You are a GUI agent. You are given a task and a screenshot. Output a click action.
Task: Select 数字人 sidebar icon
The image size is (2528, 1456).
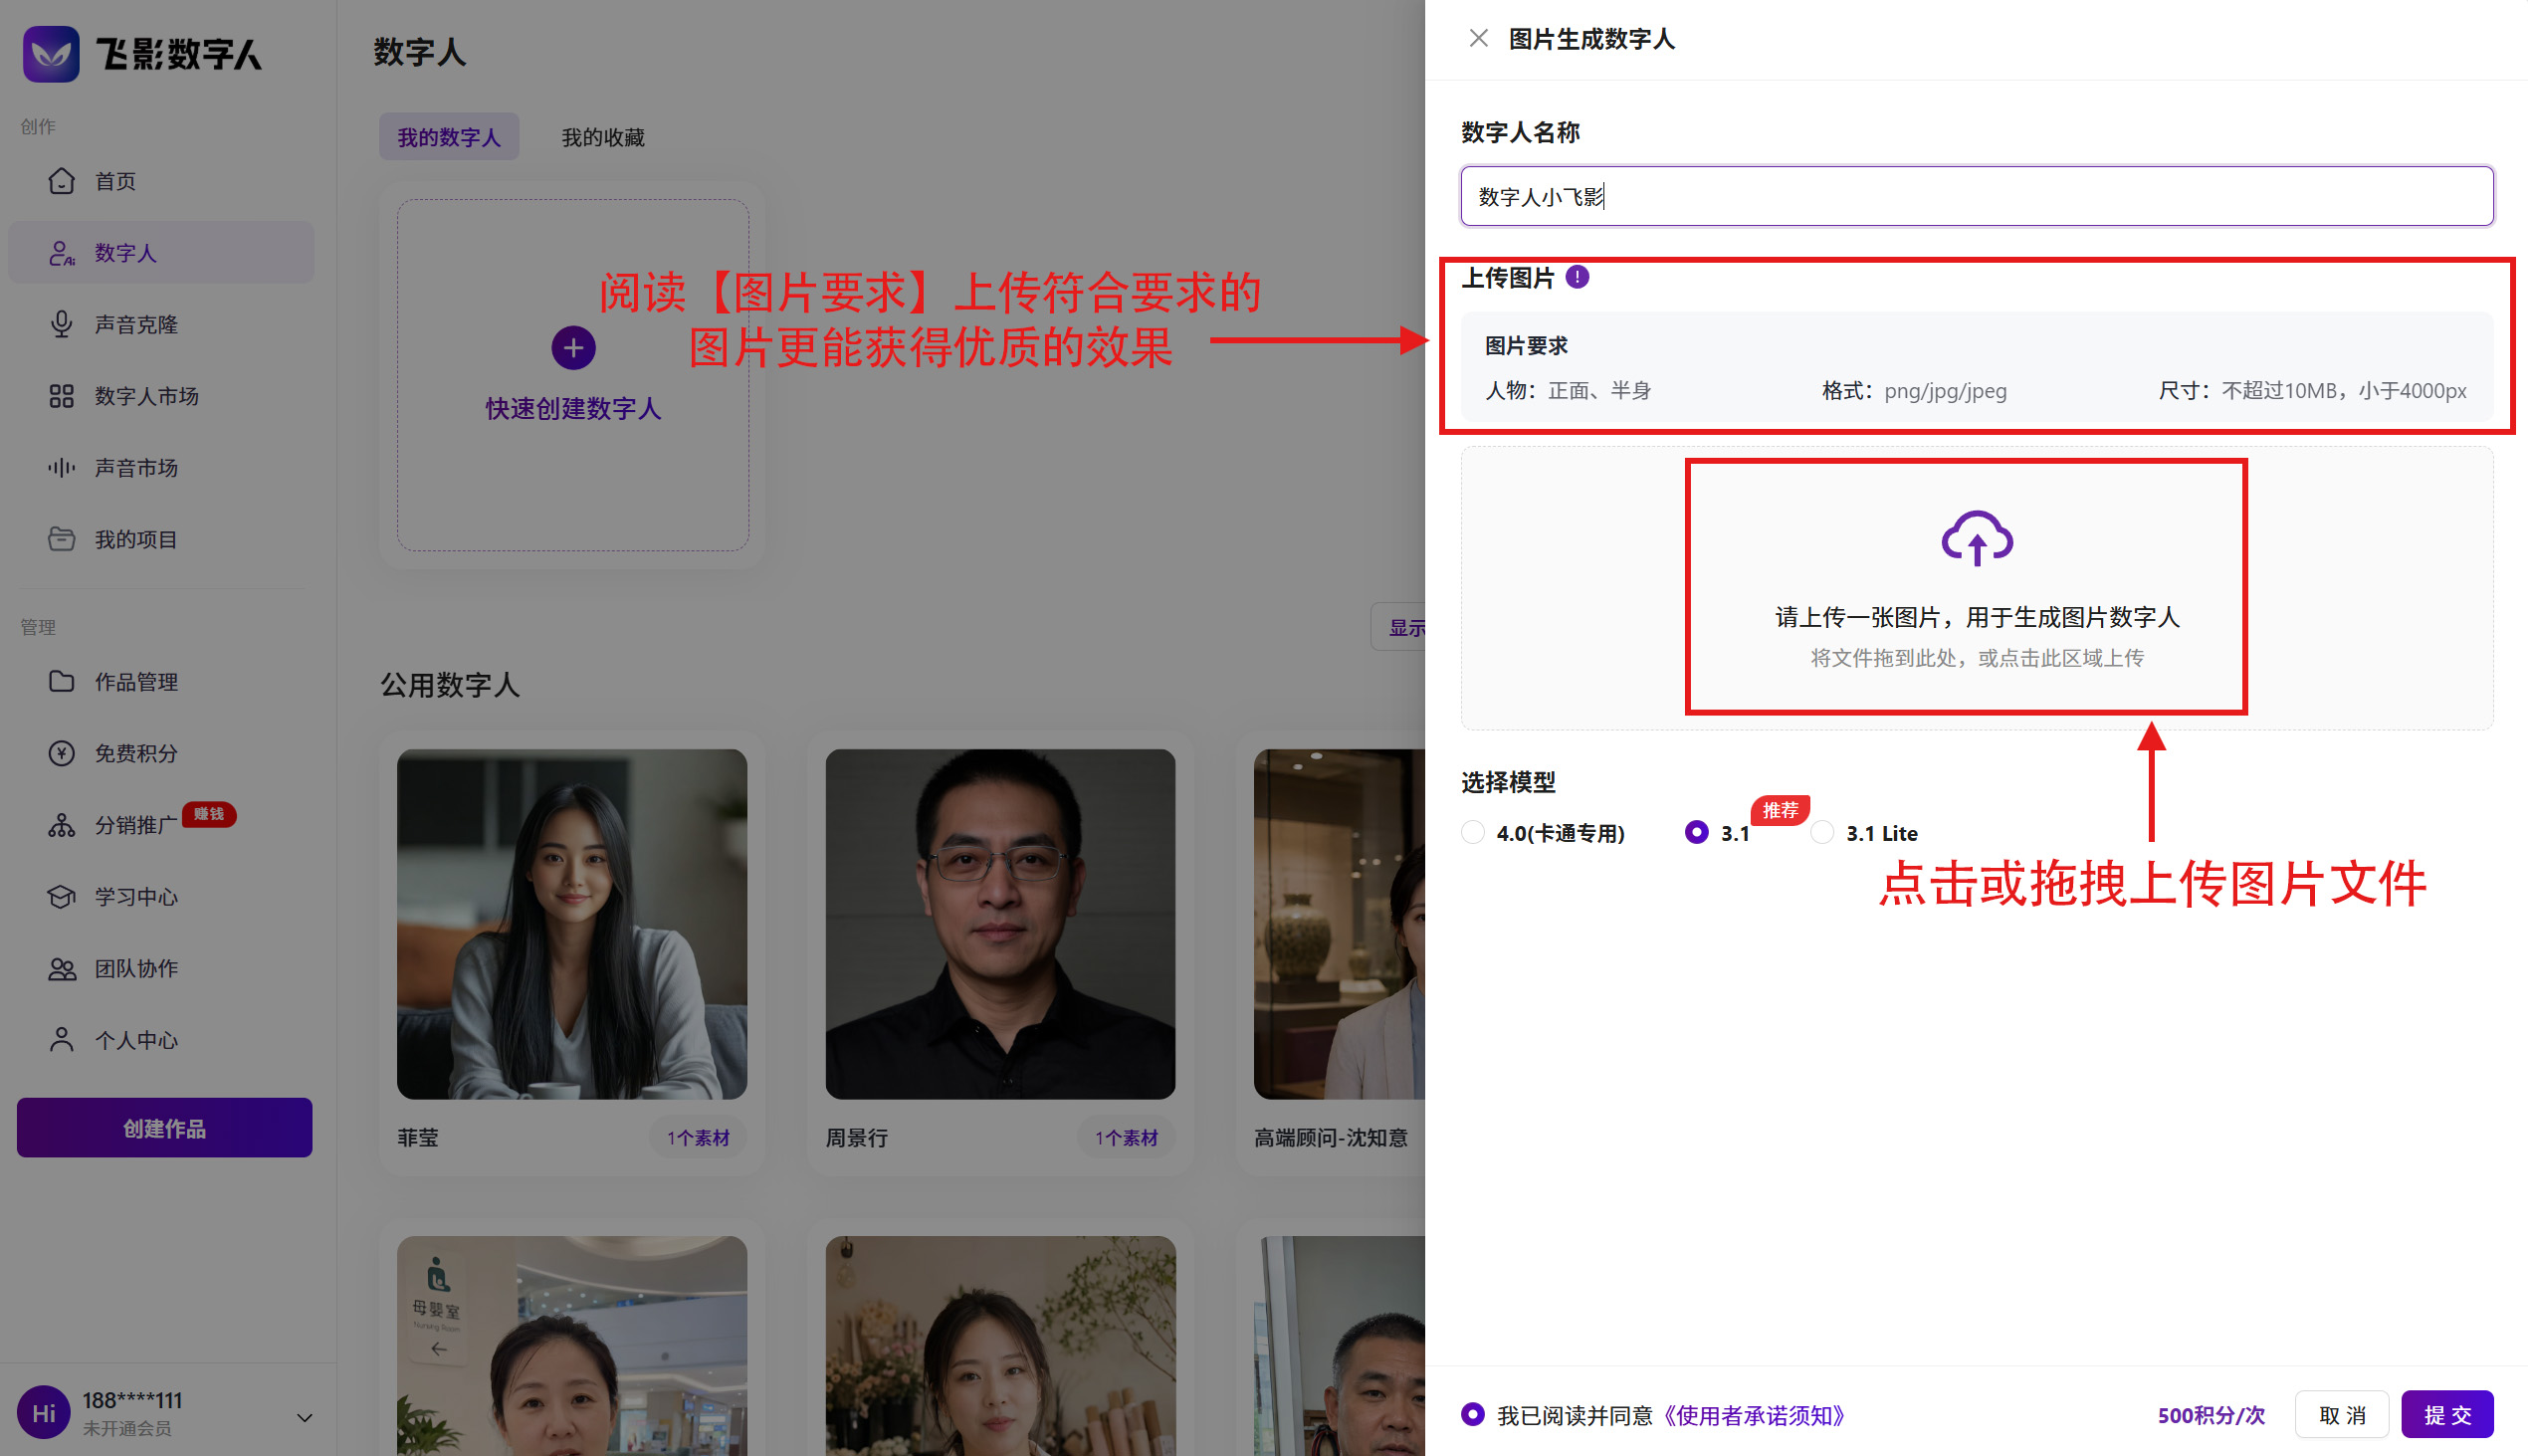(61, 253)
